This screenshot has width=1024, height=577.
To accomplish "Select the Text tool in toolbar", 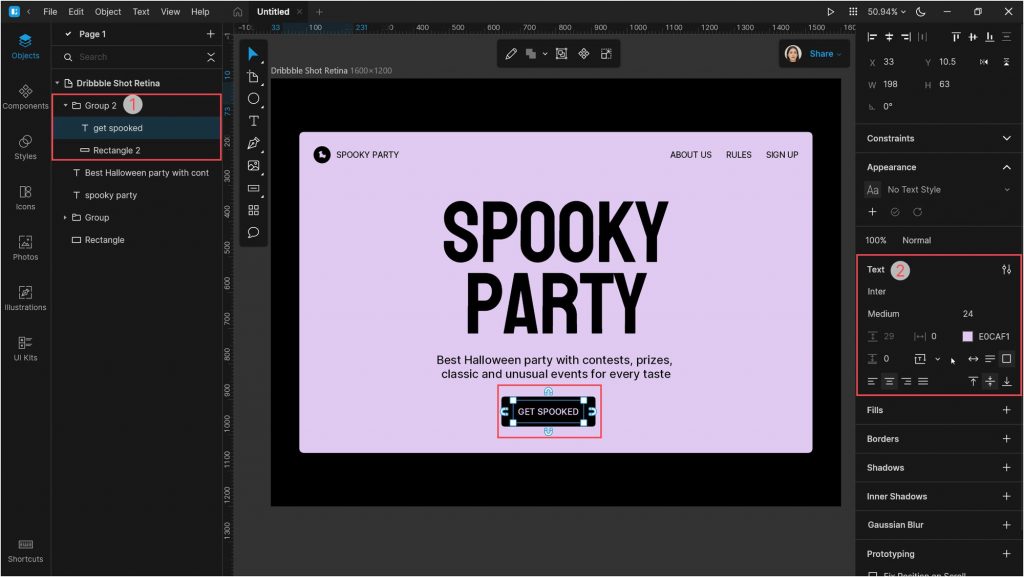I will [x=253, y=121].
